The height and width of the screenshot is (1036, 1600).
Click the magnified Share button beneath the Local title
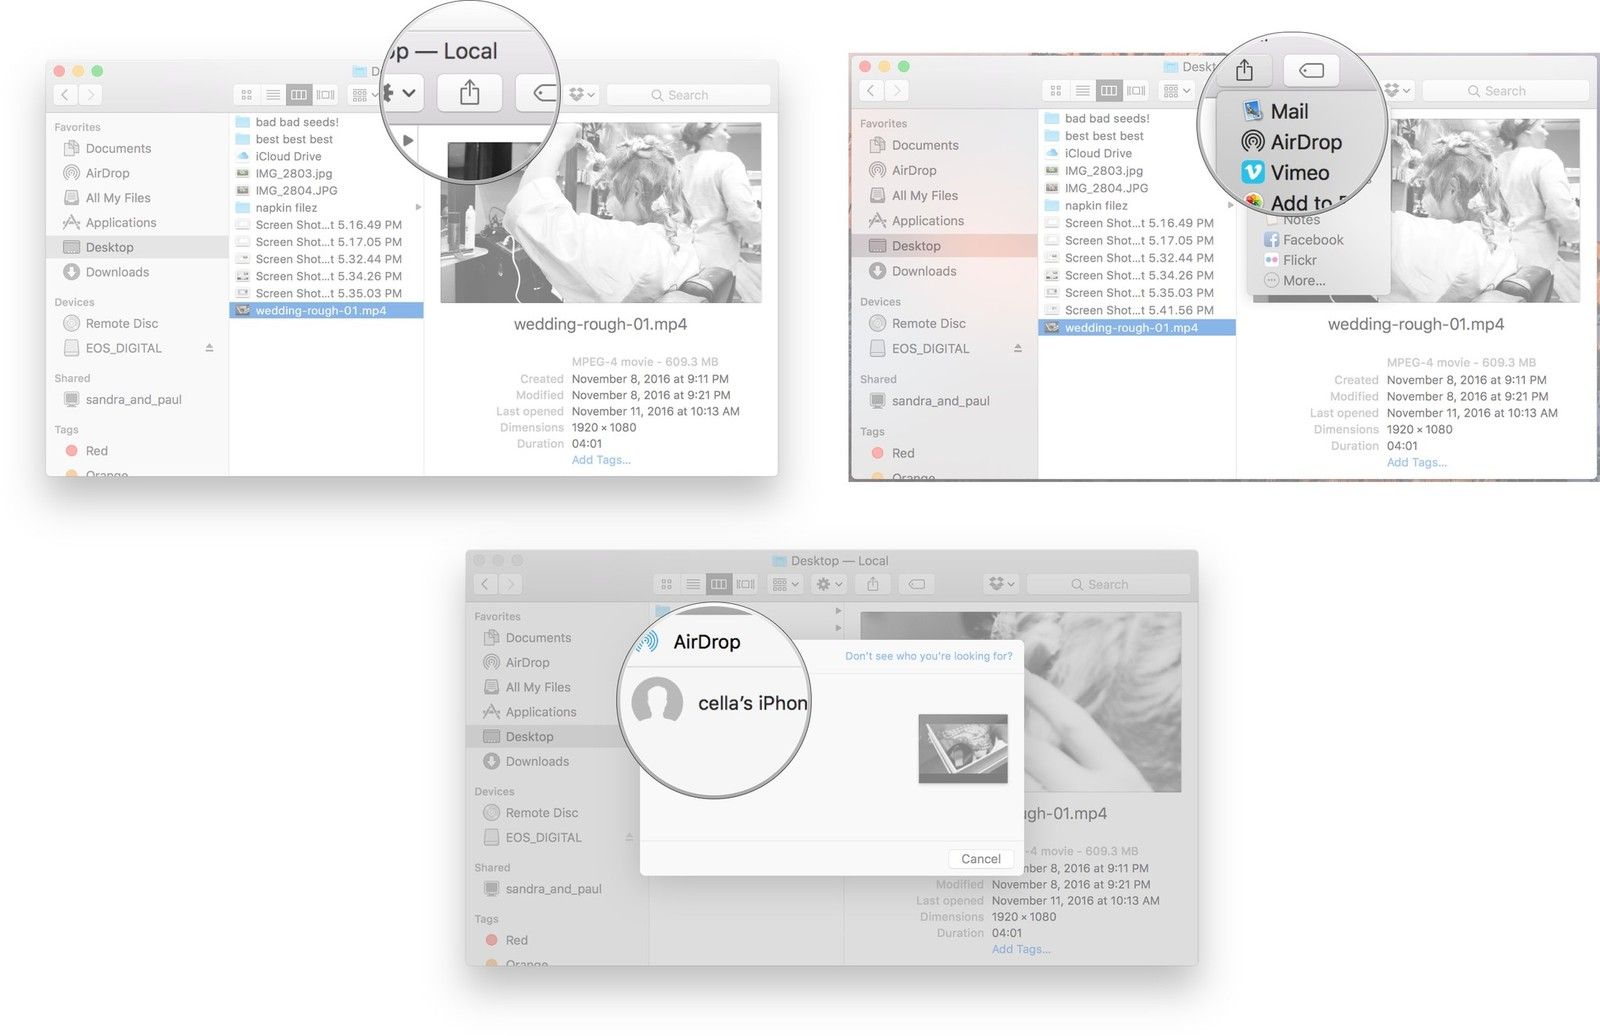coord(469,94)
